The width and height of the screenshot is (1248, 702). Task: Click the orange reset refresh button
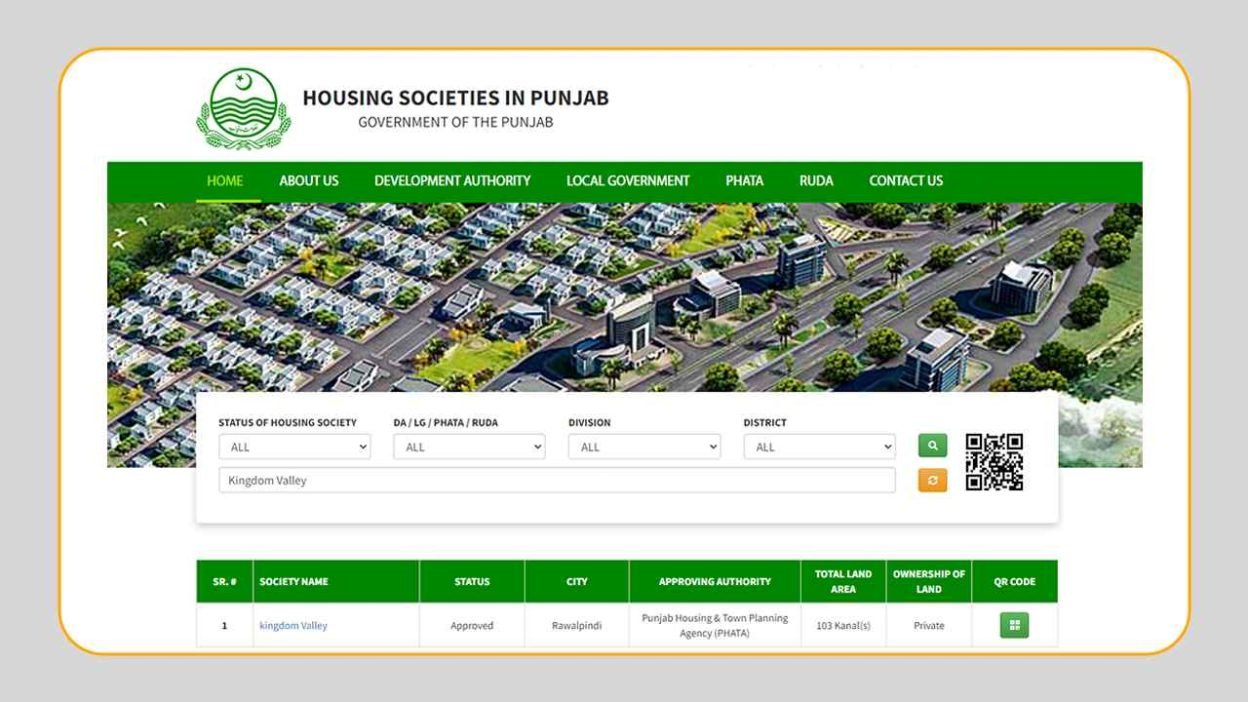(x=932, y=480)
